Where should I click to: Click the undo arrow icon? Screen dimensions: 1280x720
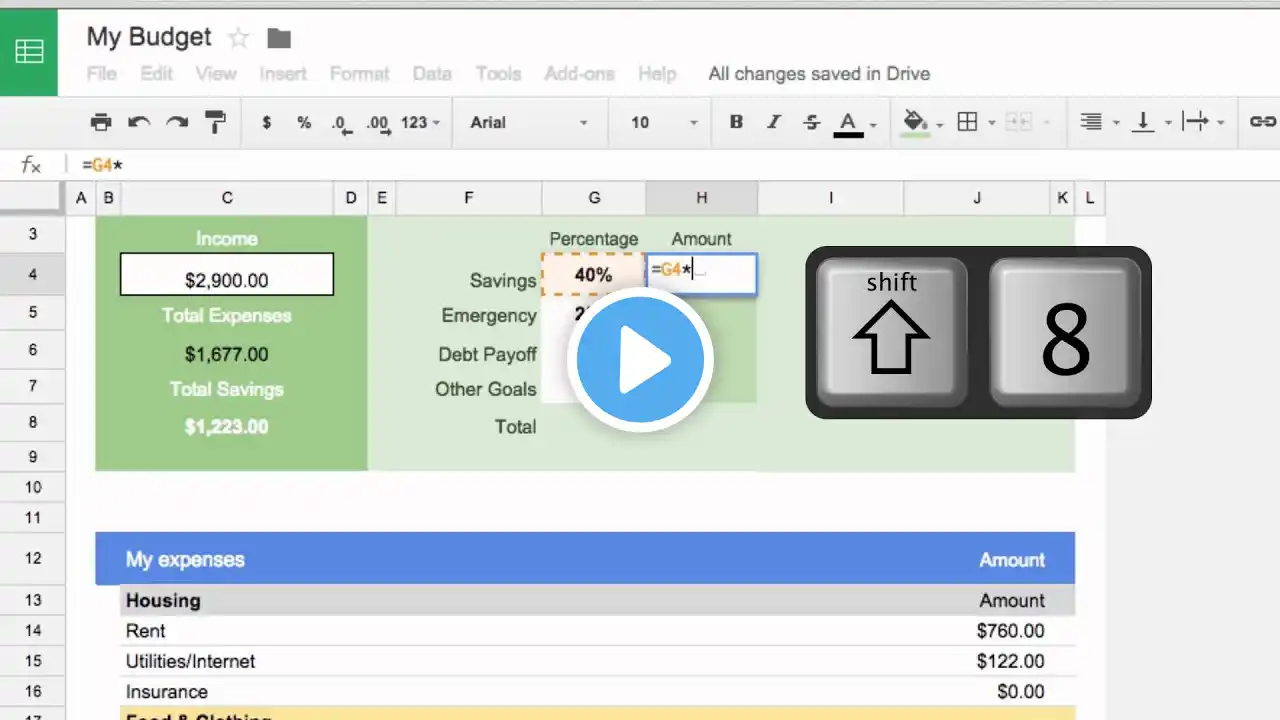pos(139,122)
